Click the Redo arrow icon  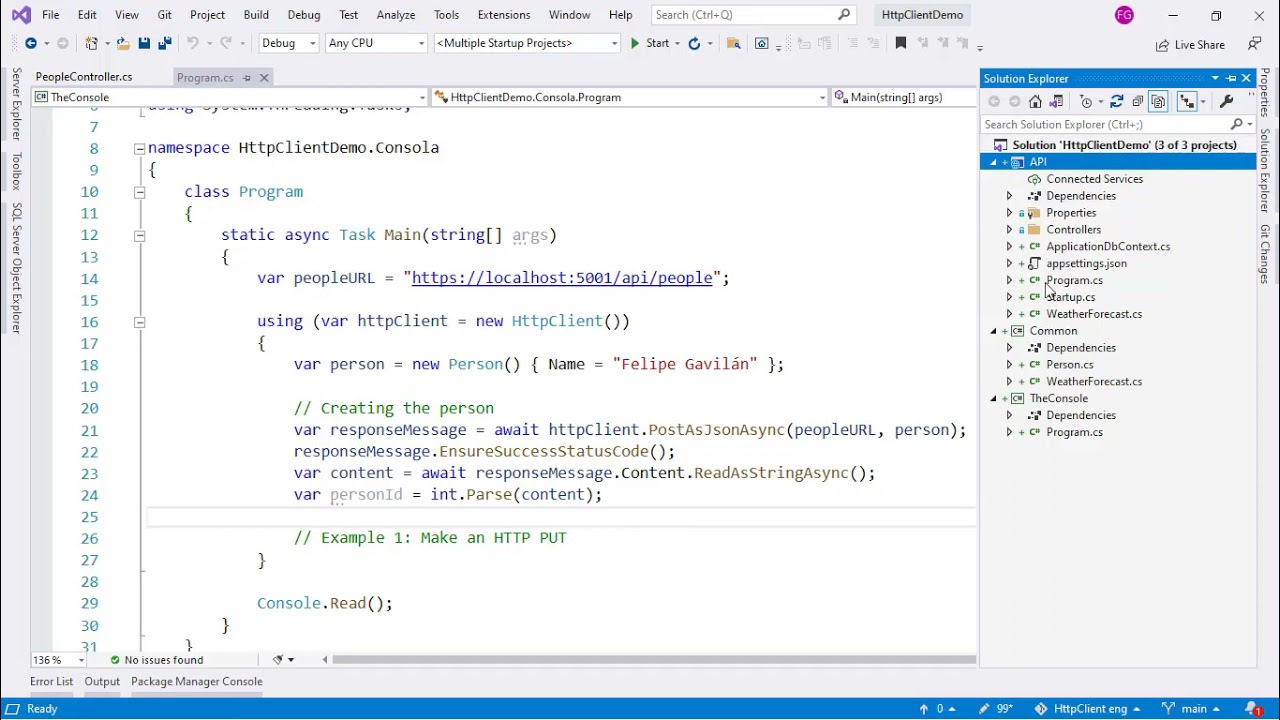pos(227,43)
